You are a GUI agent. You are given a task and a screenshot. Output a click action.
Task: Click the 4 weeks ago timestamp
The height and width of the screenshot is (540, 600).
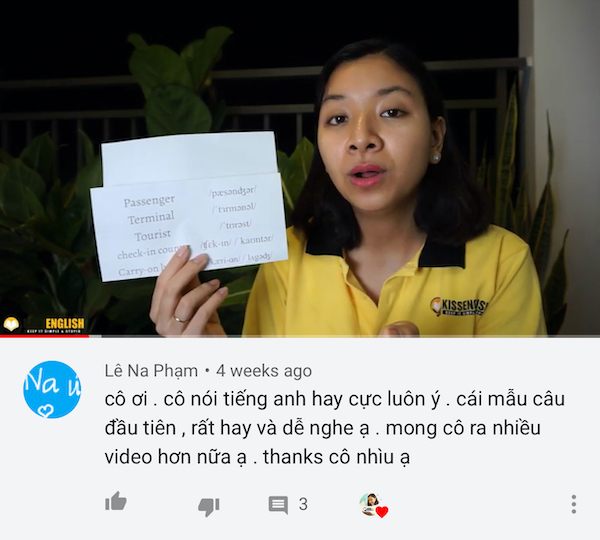264,370
